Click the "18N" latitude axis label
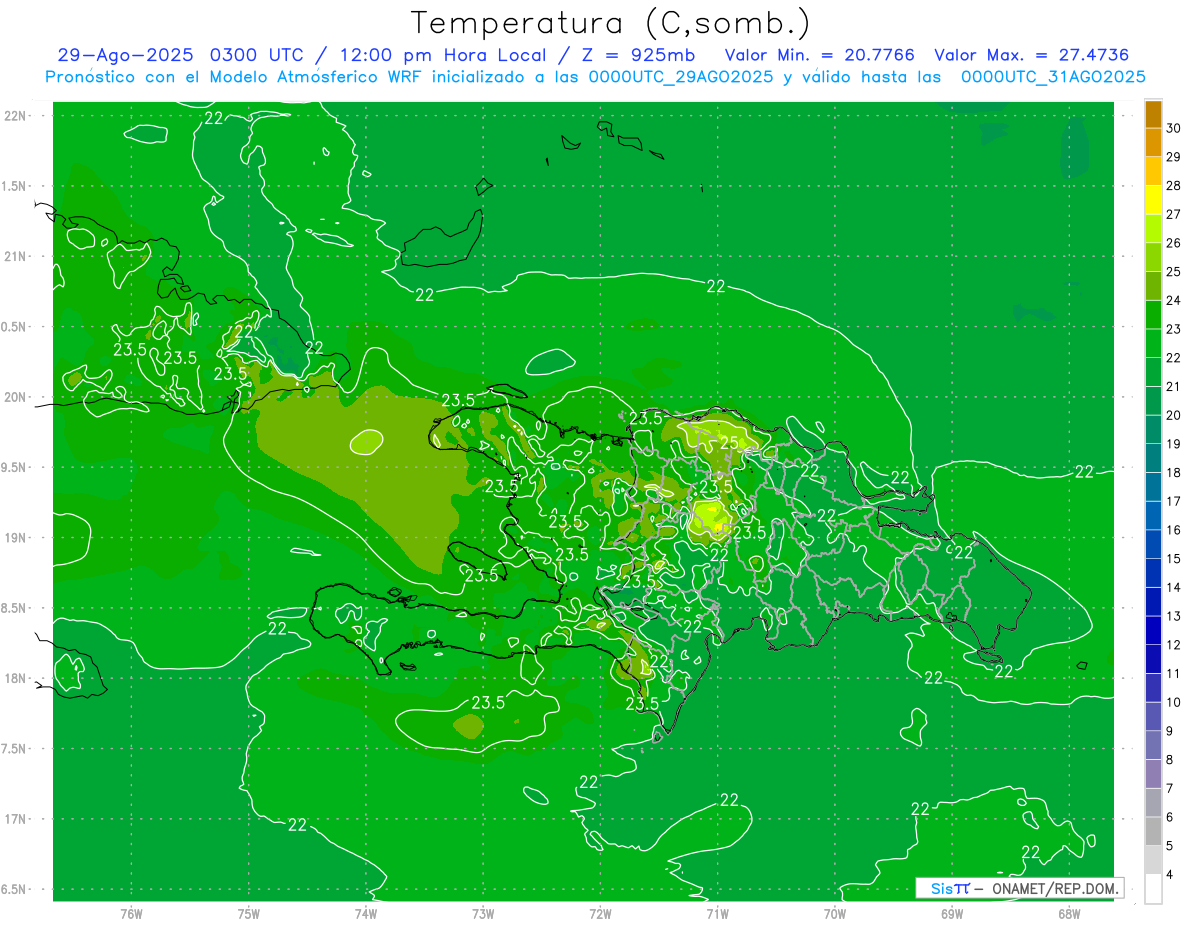 (x=17, y=679)
